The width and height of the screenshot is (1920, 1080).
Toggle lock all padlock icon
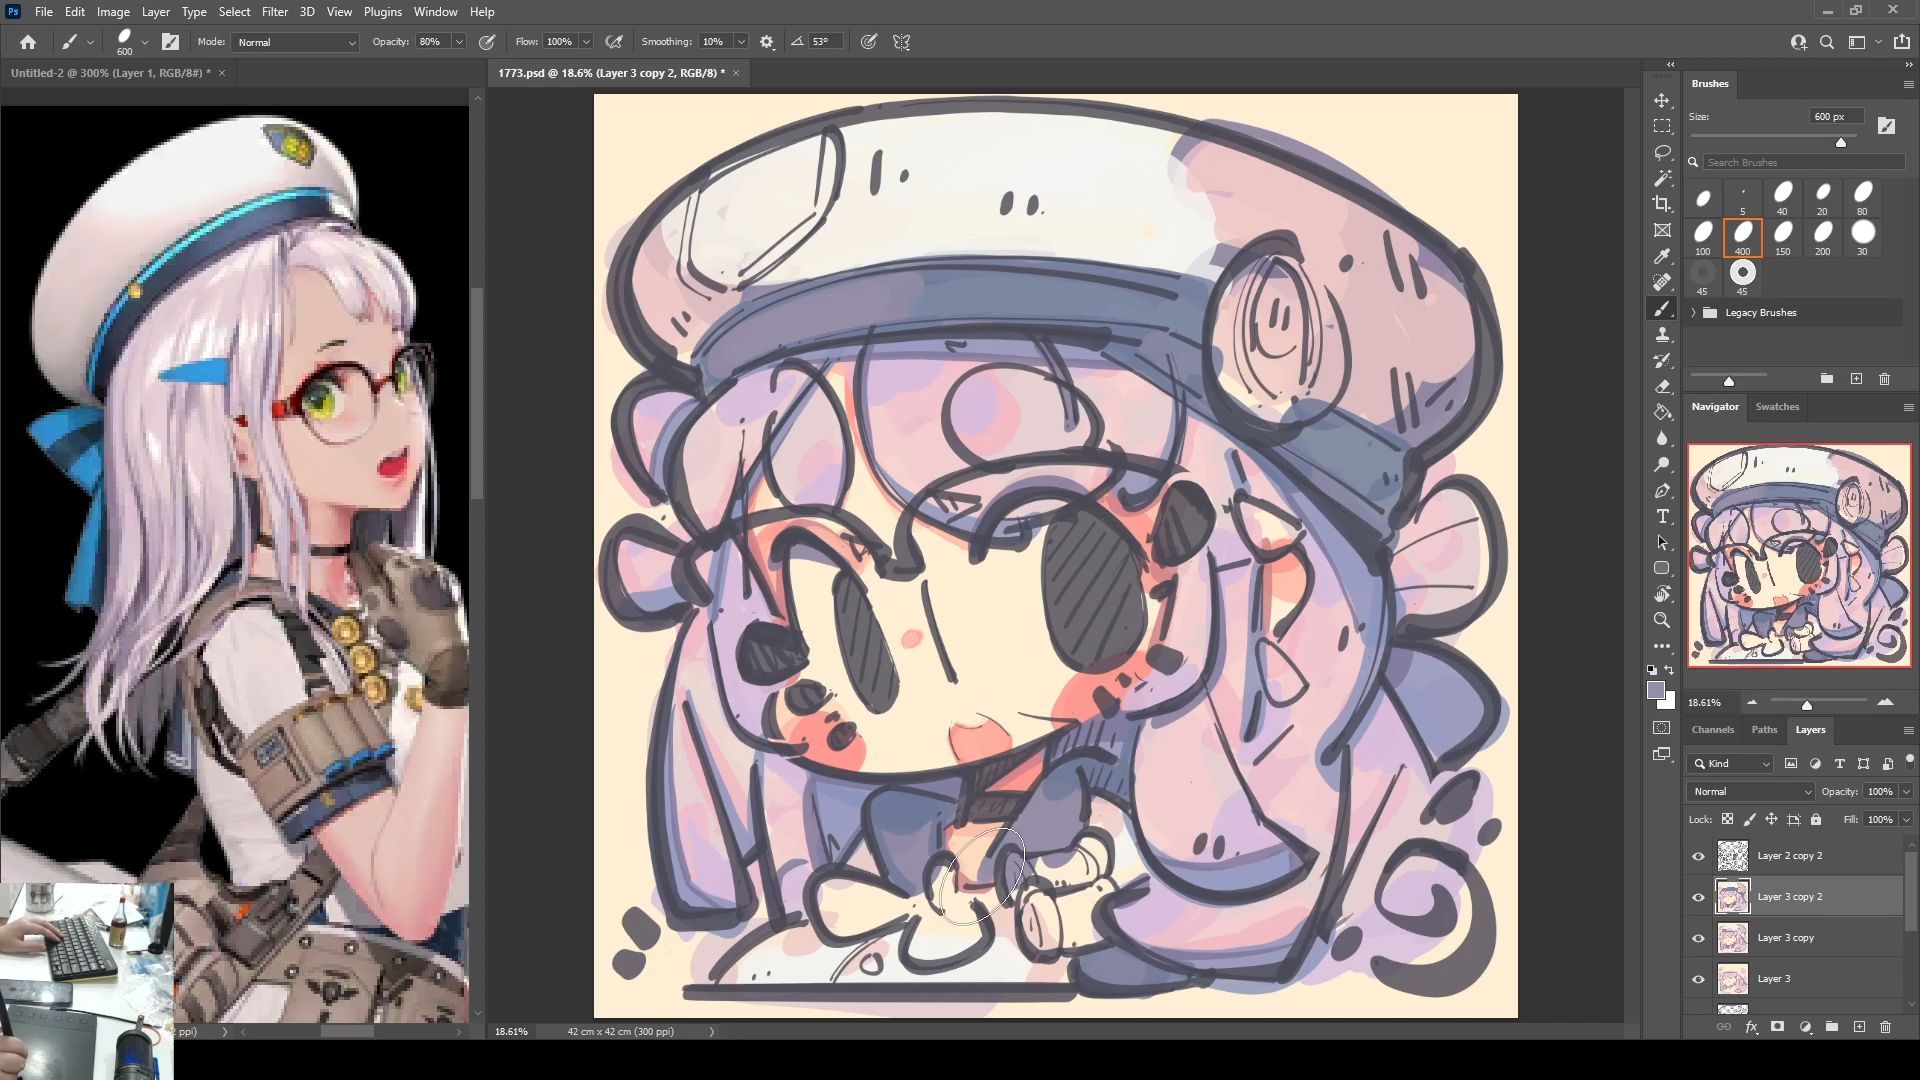point(1816,819)
